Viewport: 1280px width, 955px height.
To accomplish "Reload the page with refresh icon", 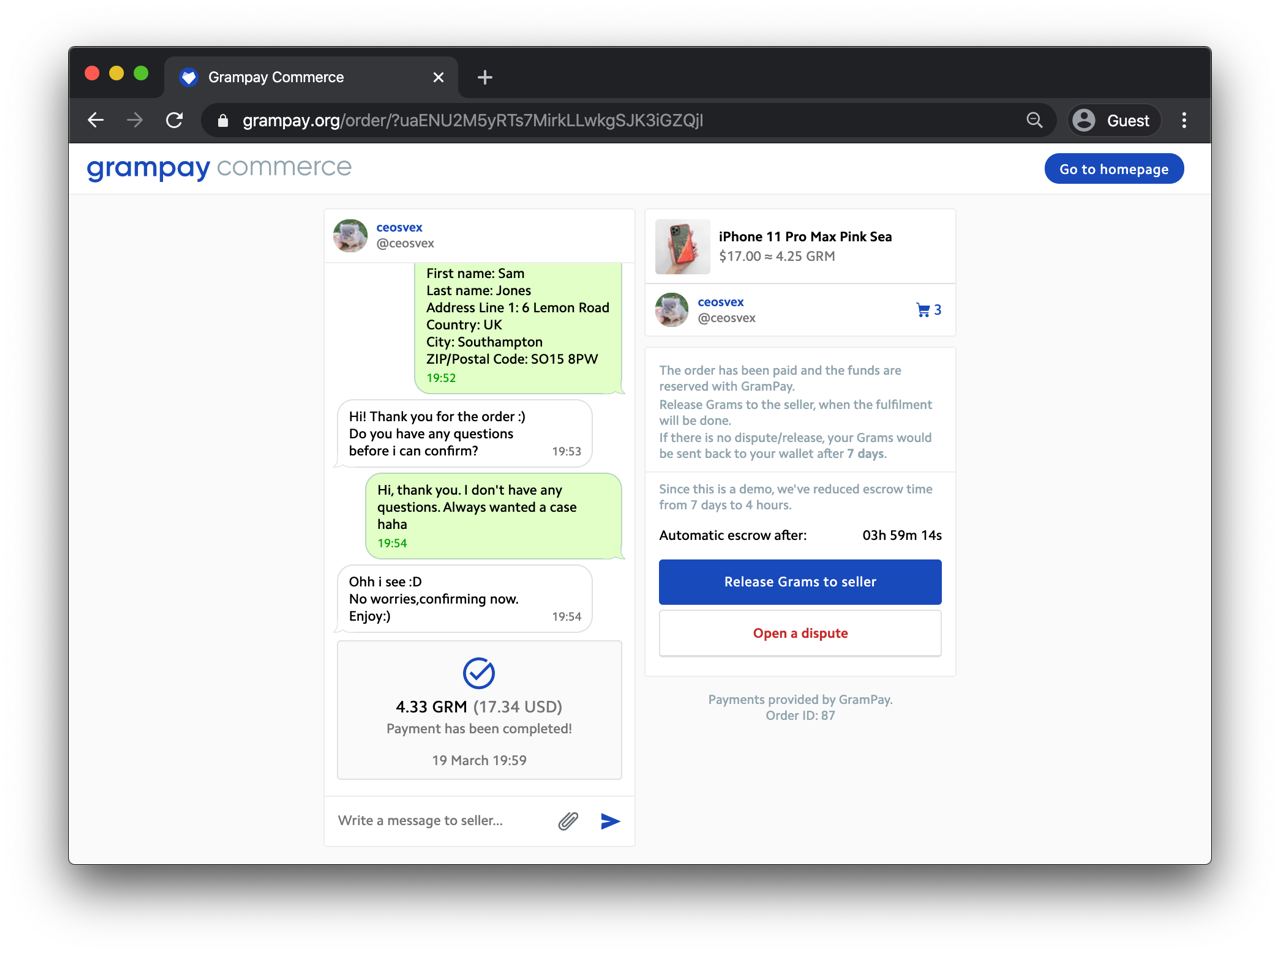I will [x=174, y=120].
